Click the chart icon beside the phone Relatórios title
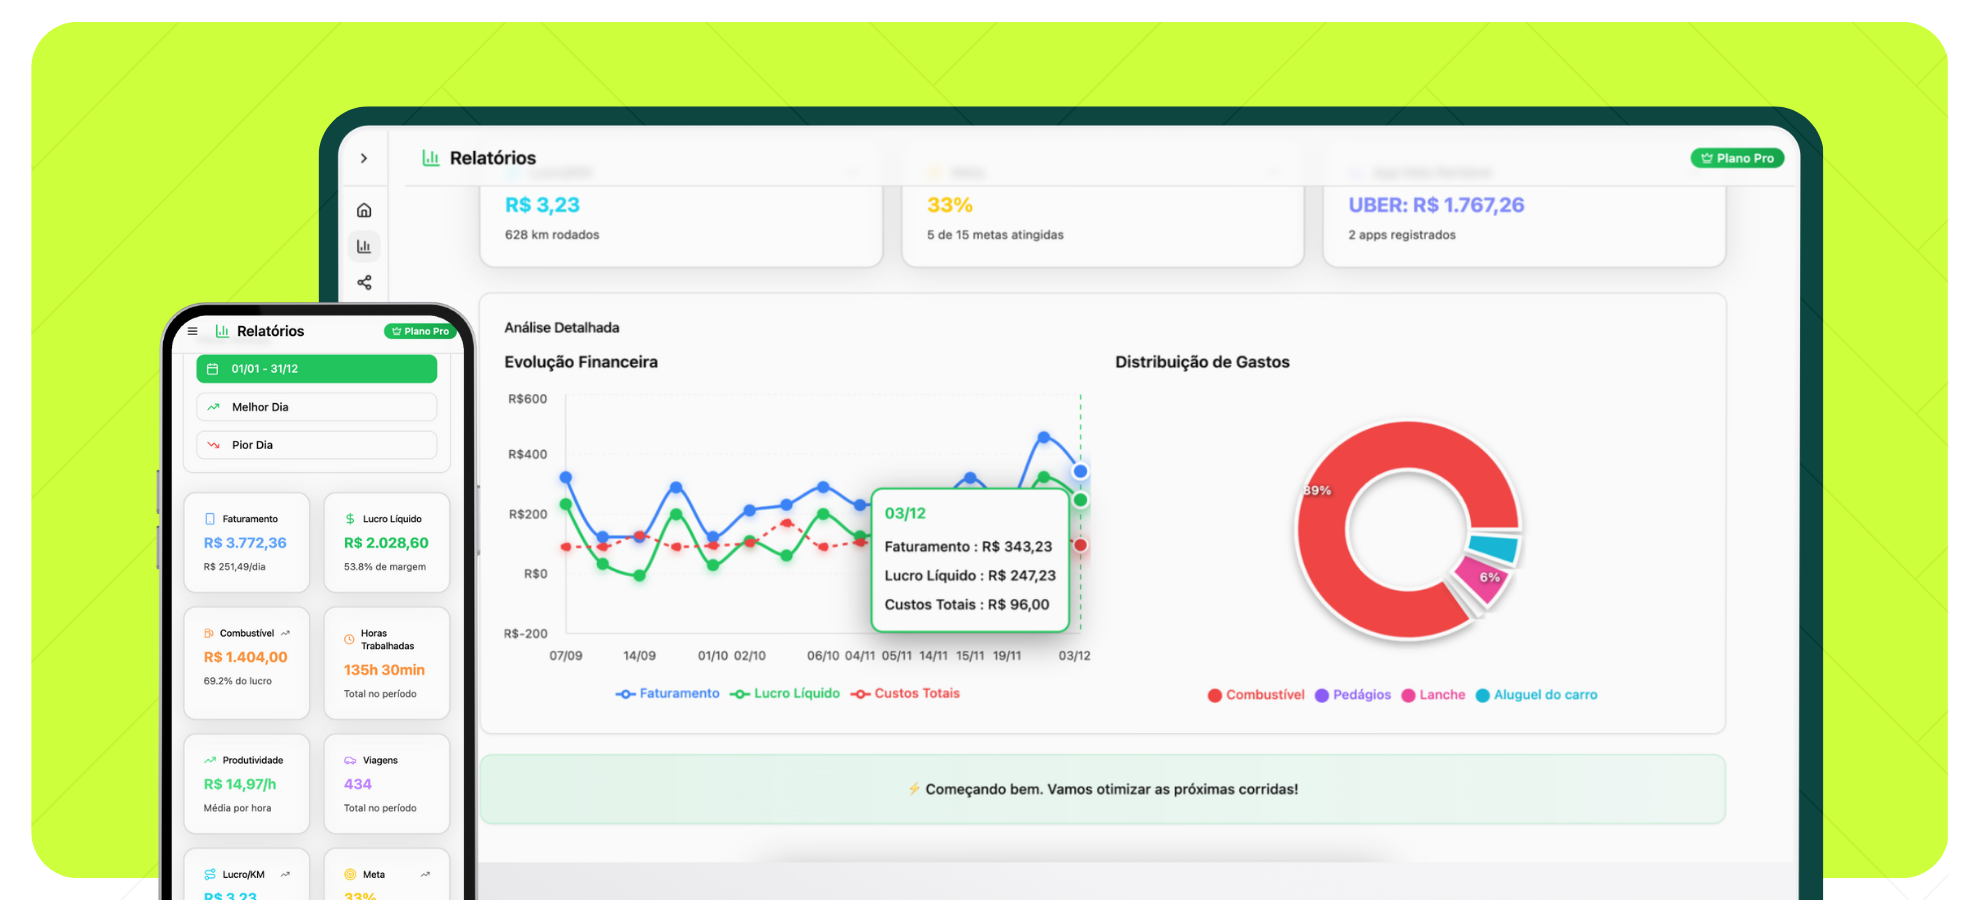The width and height of the screenshot is (1980, 900). tap(222, 331)
